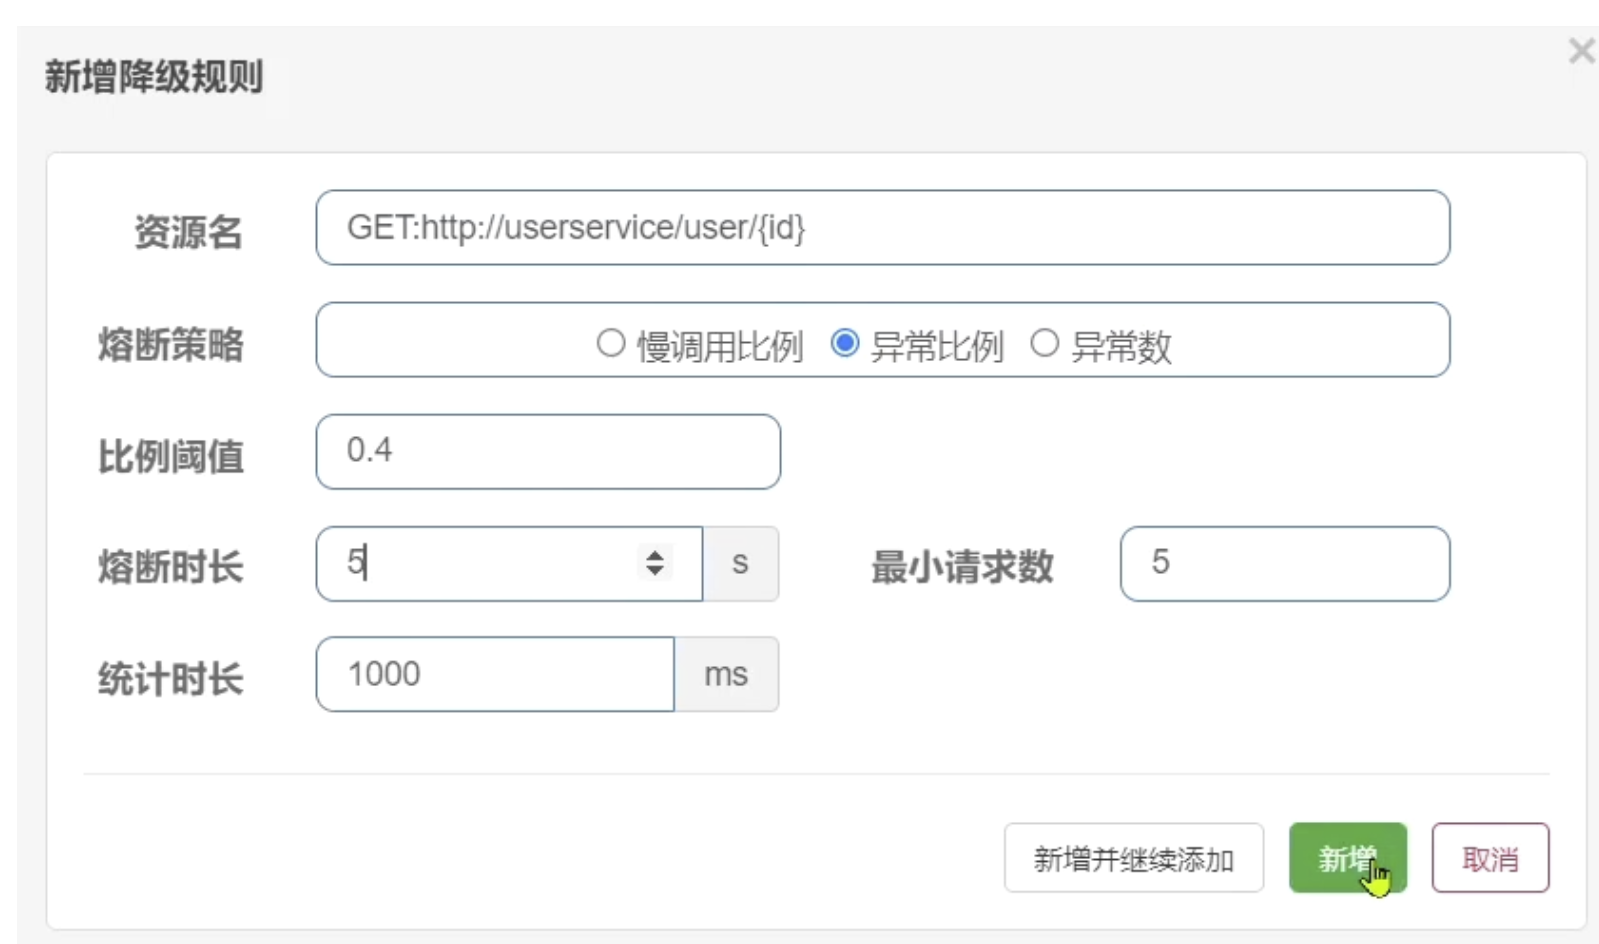1599x944 pixels.
Task: Click the 统计时长 field showing 1000
Action: pyautogui.click(x=495, y=675)
